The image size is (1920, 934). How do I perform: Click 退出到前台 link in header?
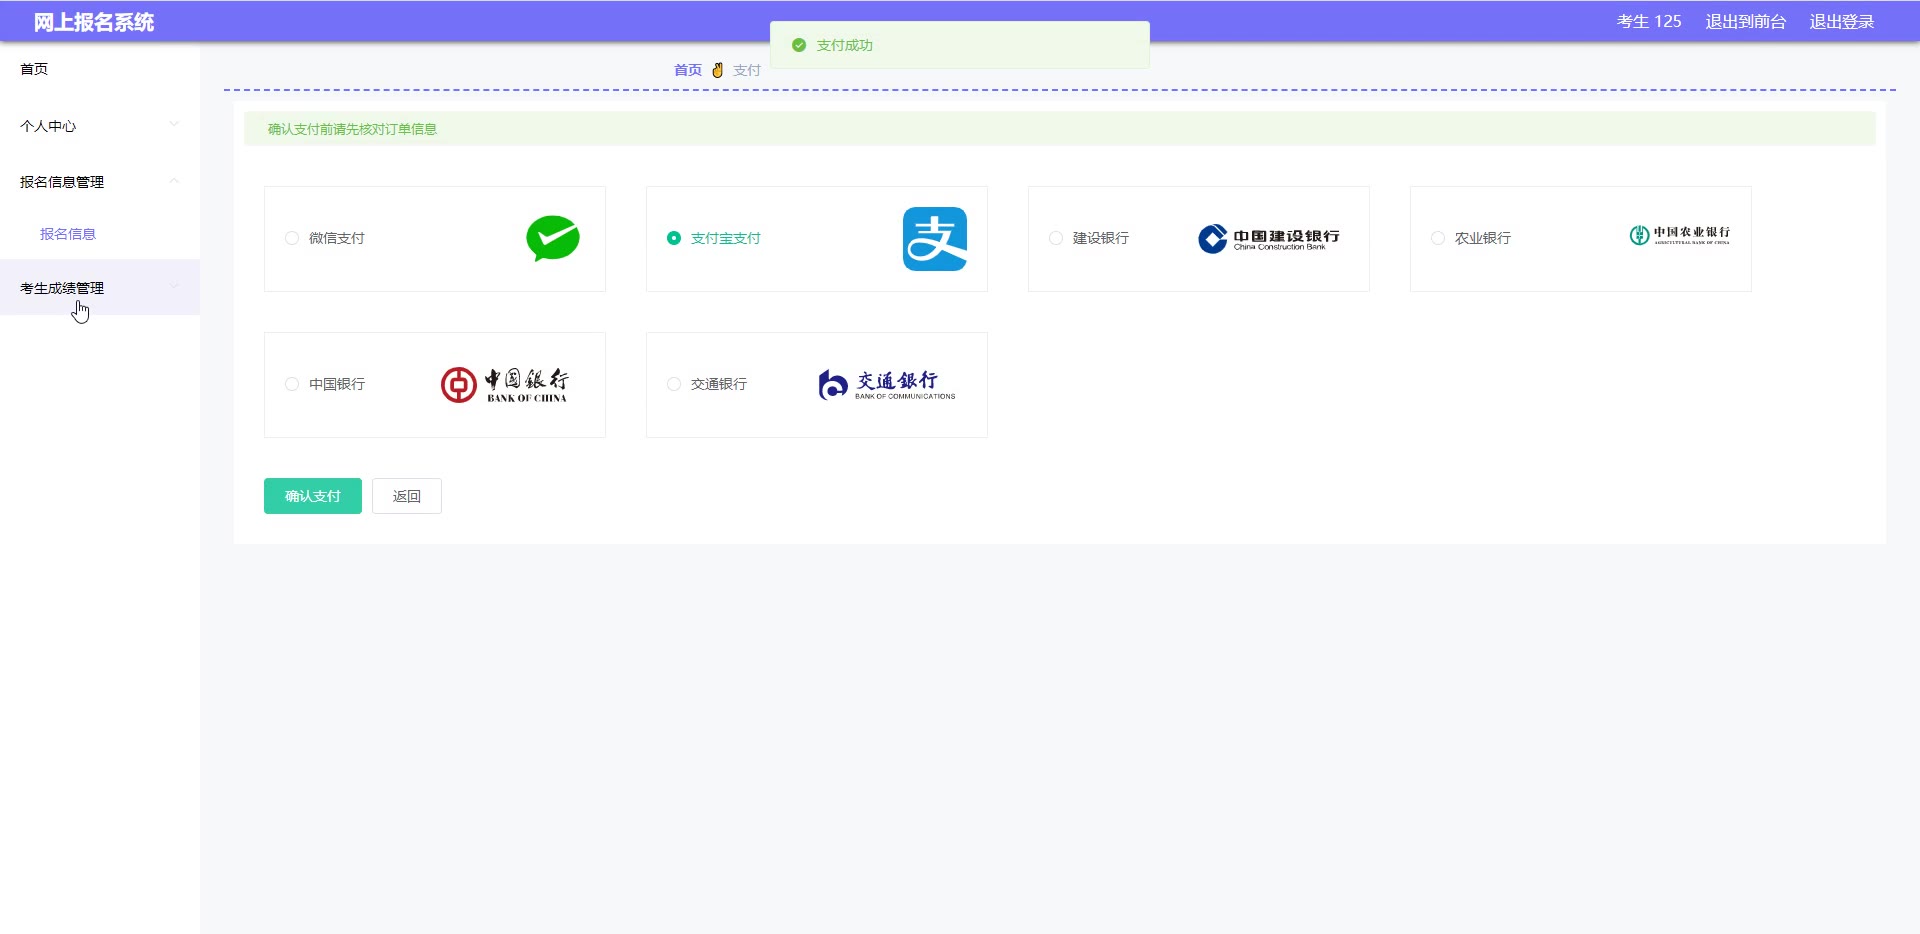(1746, 21)
